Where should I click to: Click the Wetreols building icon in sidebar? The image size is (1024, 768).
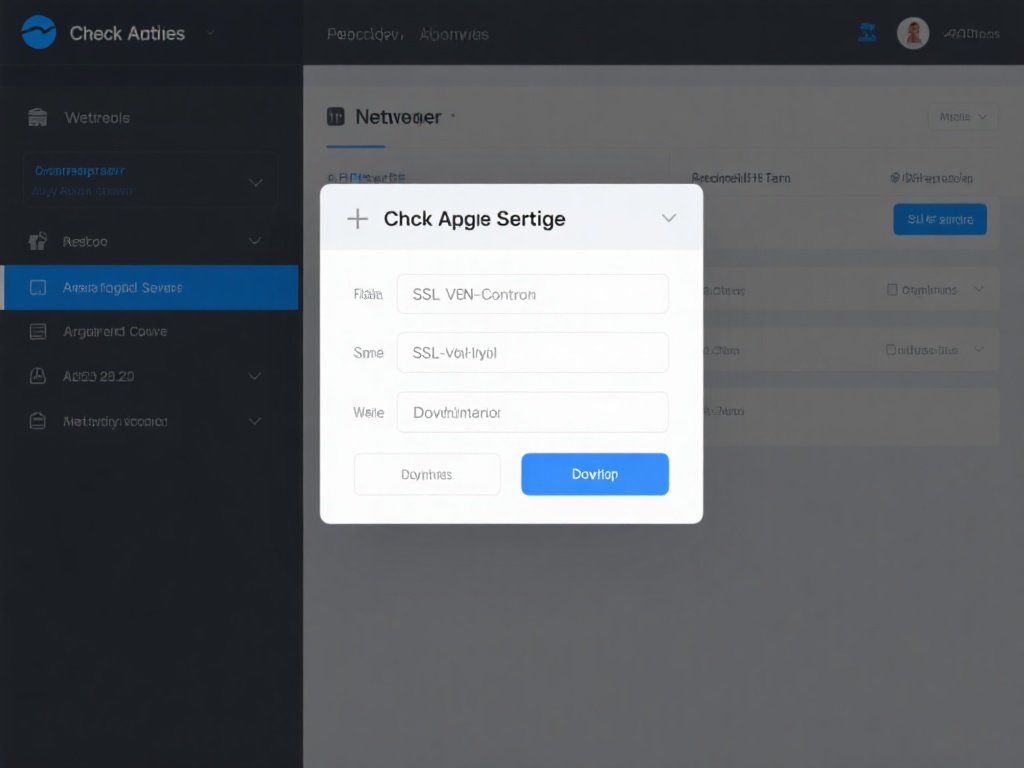[x=38, y=118]
